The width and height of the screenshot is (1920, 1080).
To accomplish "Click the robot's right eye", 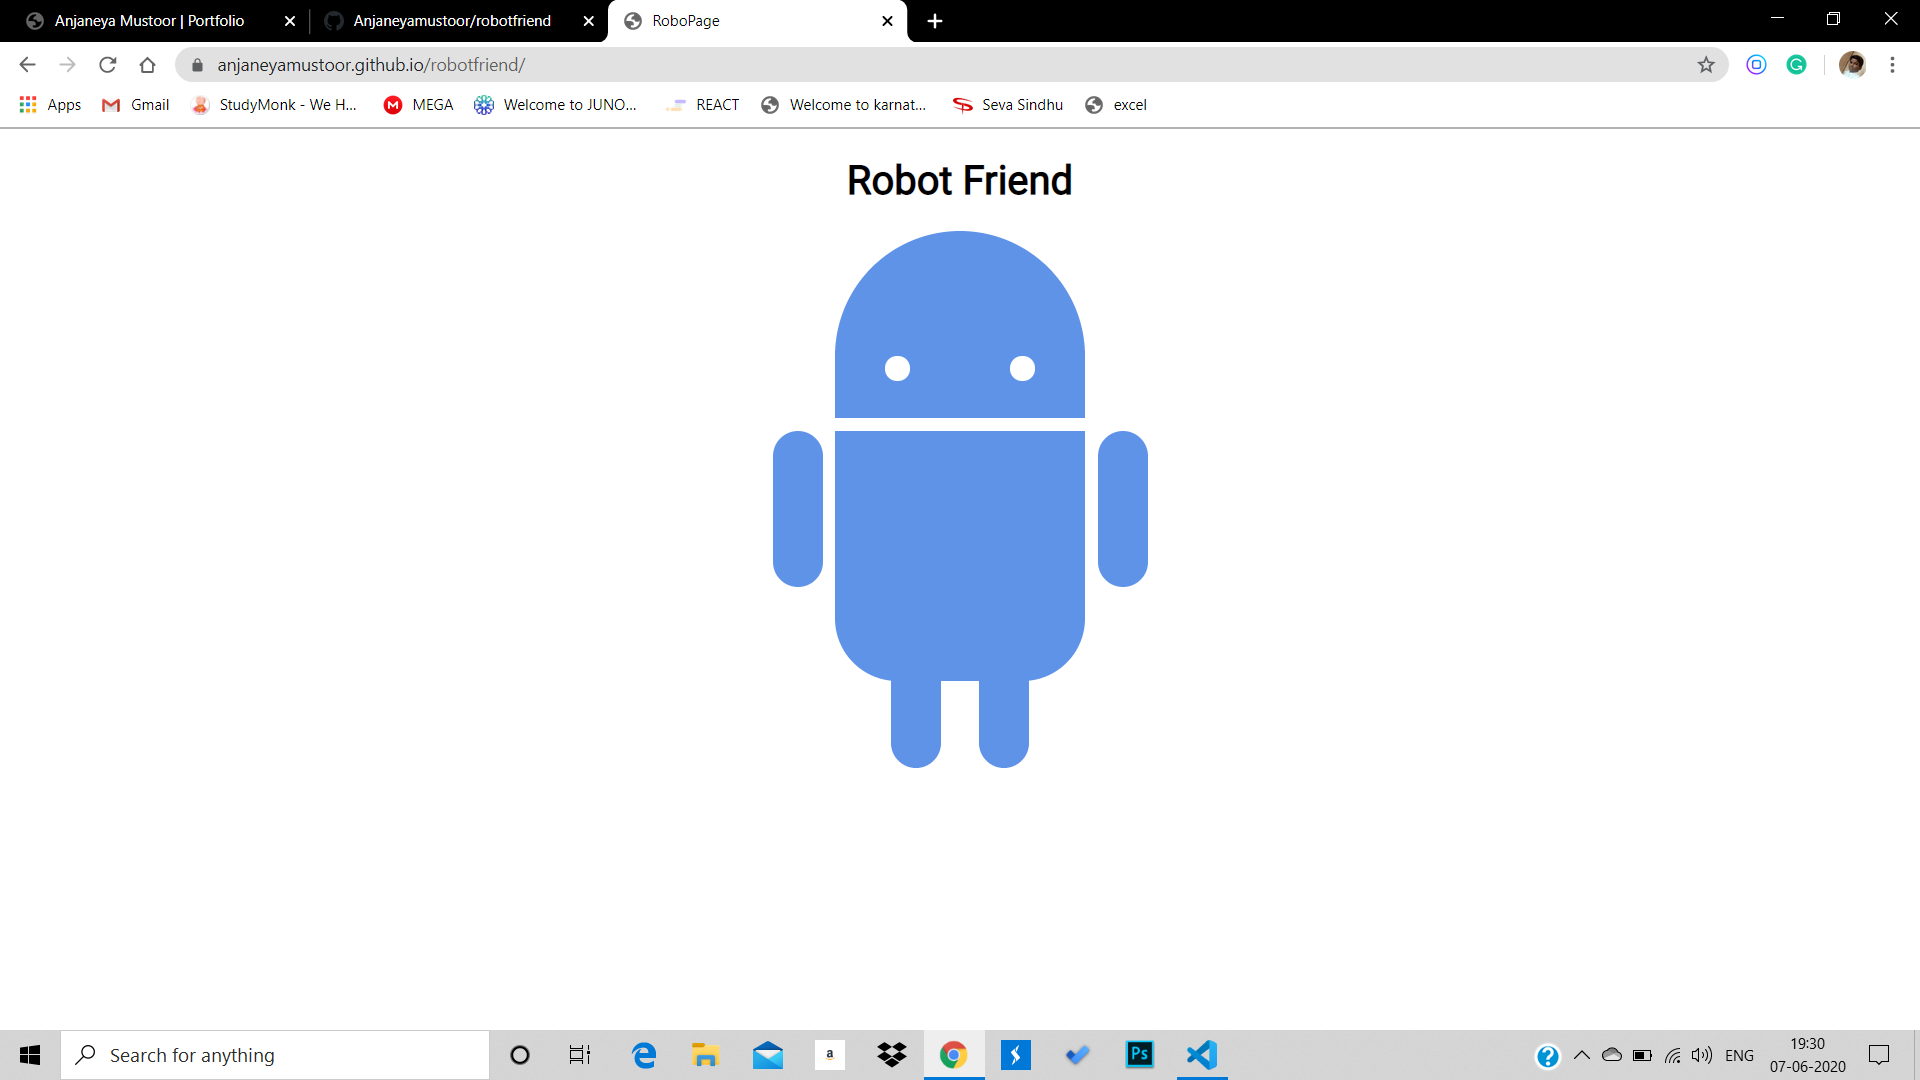I will 1022,369.
